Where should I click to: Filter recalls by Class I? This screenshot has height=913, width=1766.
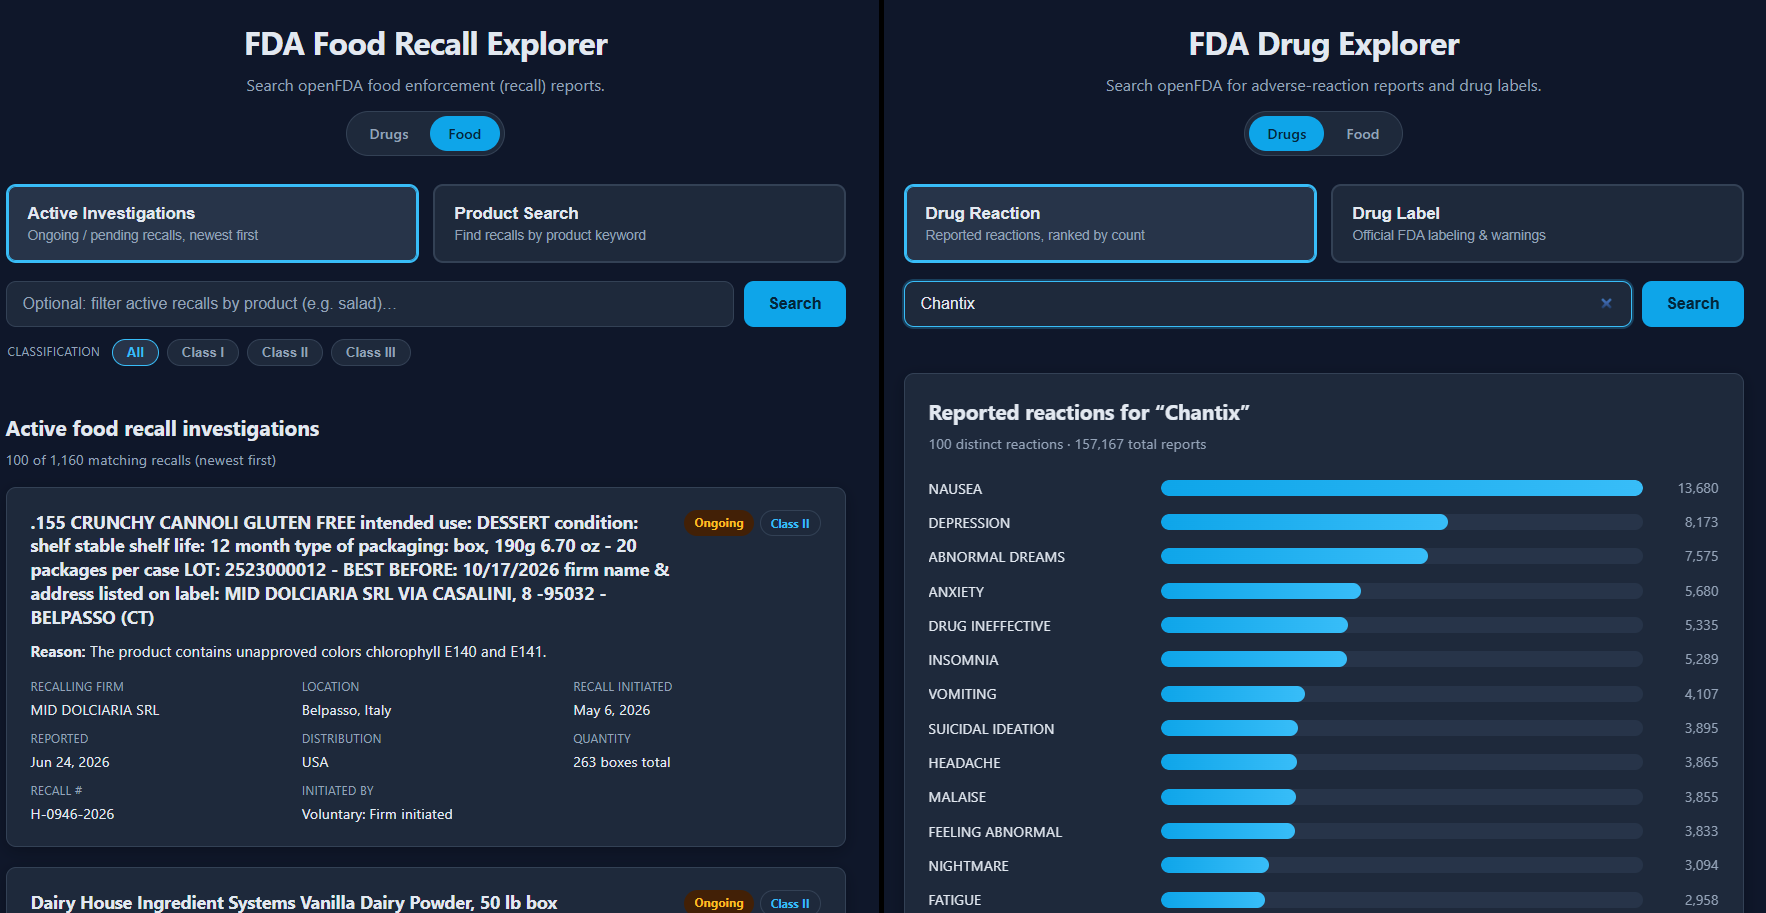click(x=203, y=352)
